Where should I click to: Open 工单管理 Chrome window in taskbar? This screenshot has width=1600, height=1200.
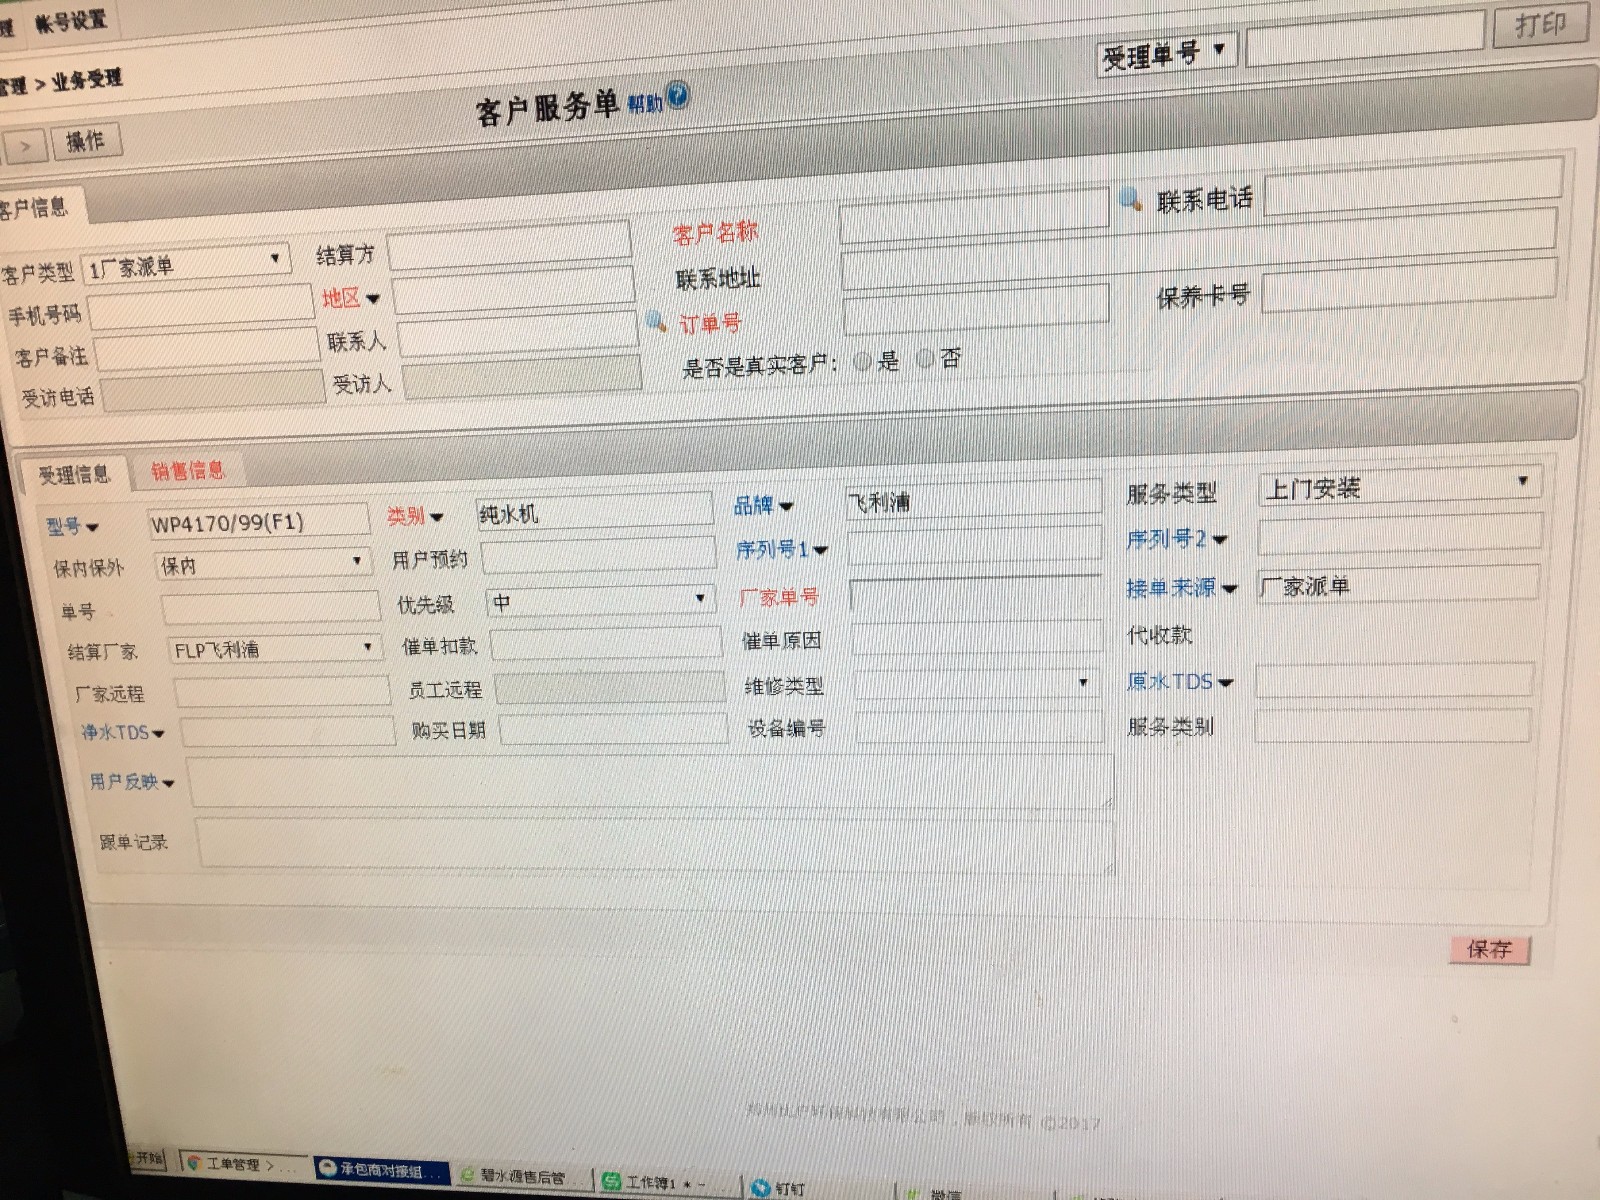[x=238, y=1164]
